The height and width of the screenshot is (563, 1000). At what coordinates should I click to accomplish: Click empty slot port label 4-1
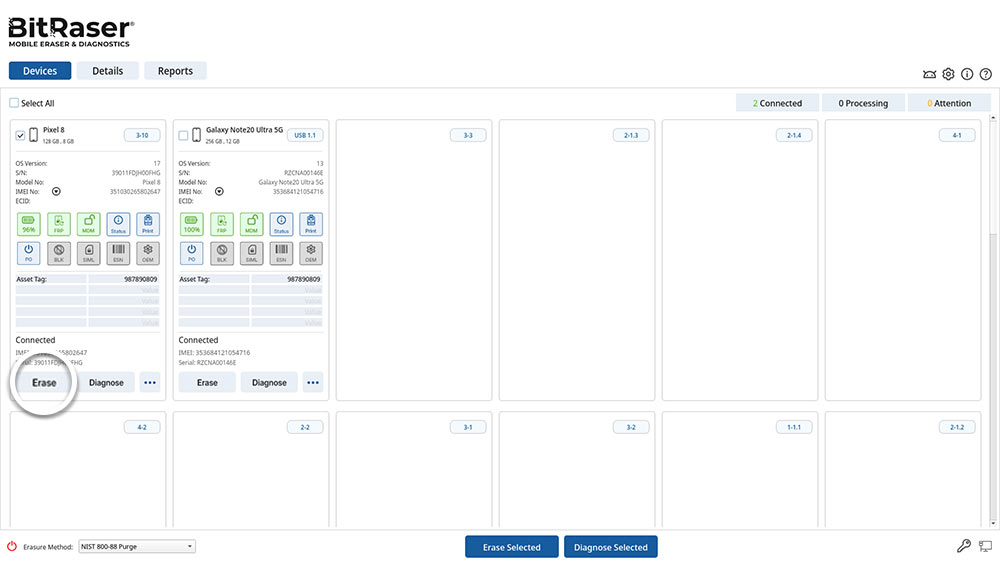click(x=957, y=135)
